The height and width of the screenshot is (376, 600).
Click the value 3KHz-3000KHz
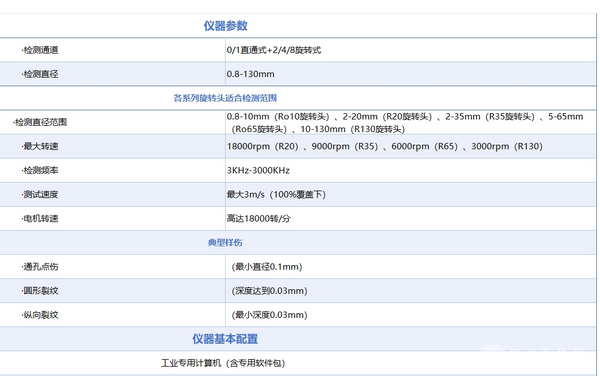click(x=258, y=171)
